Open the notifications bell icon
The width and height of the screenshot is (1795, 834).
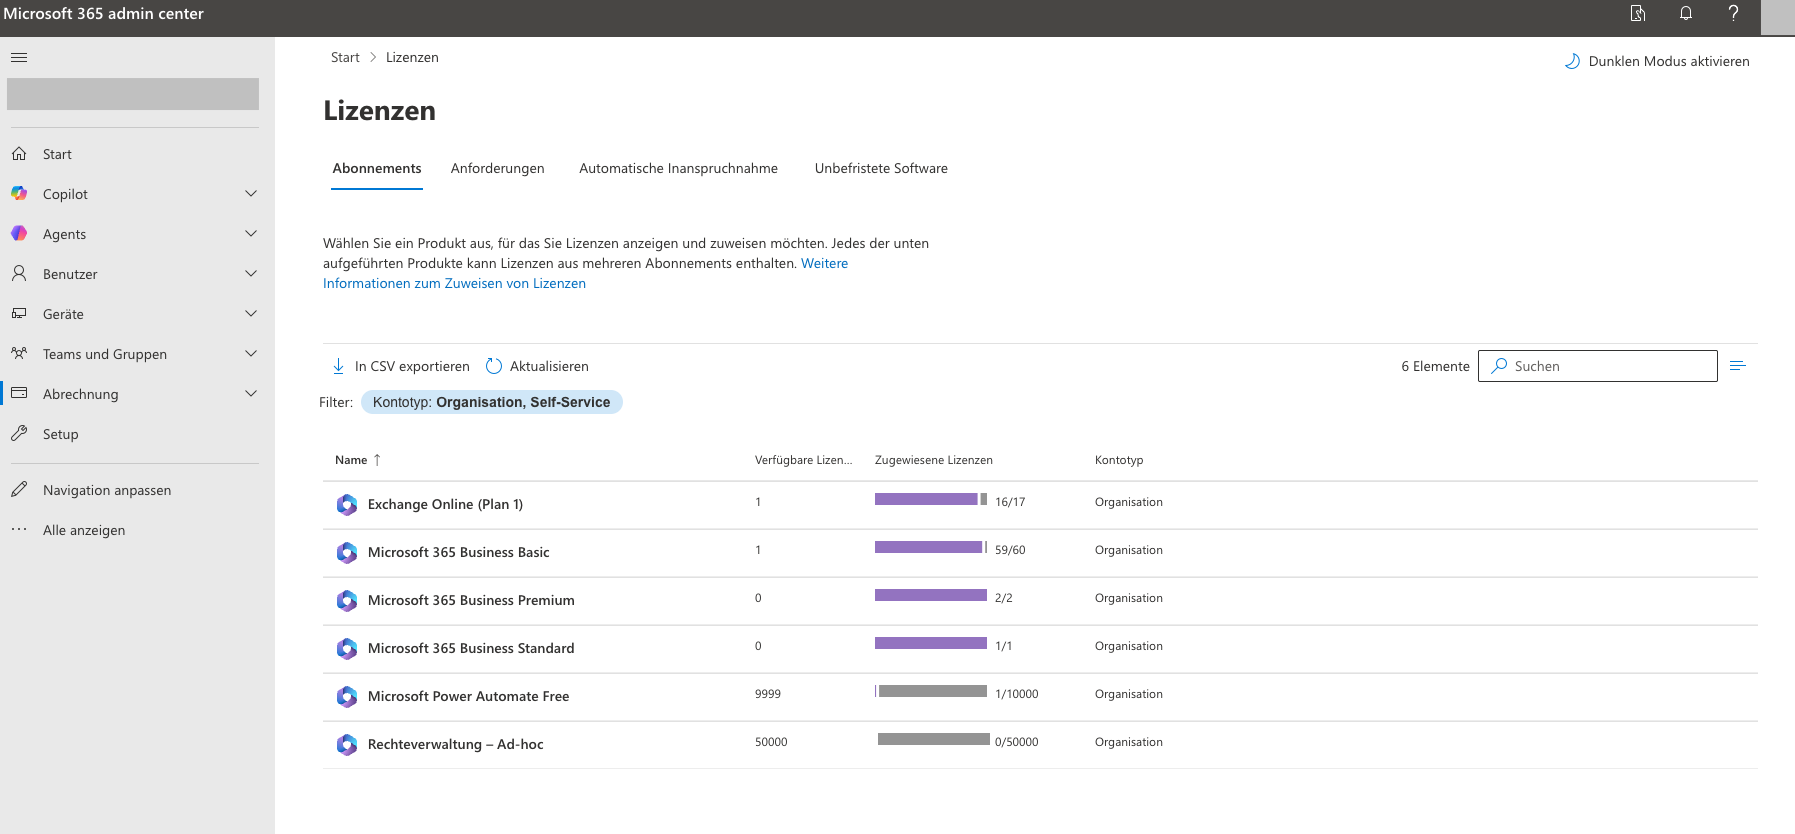(x=1686, y=13)
